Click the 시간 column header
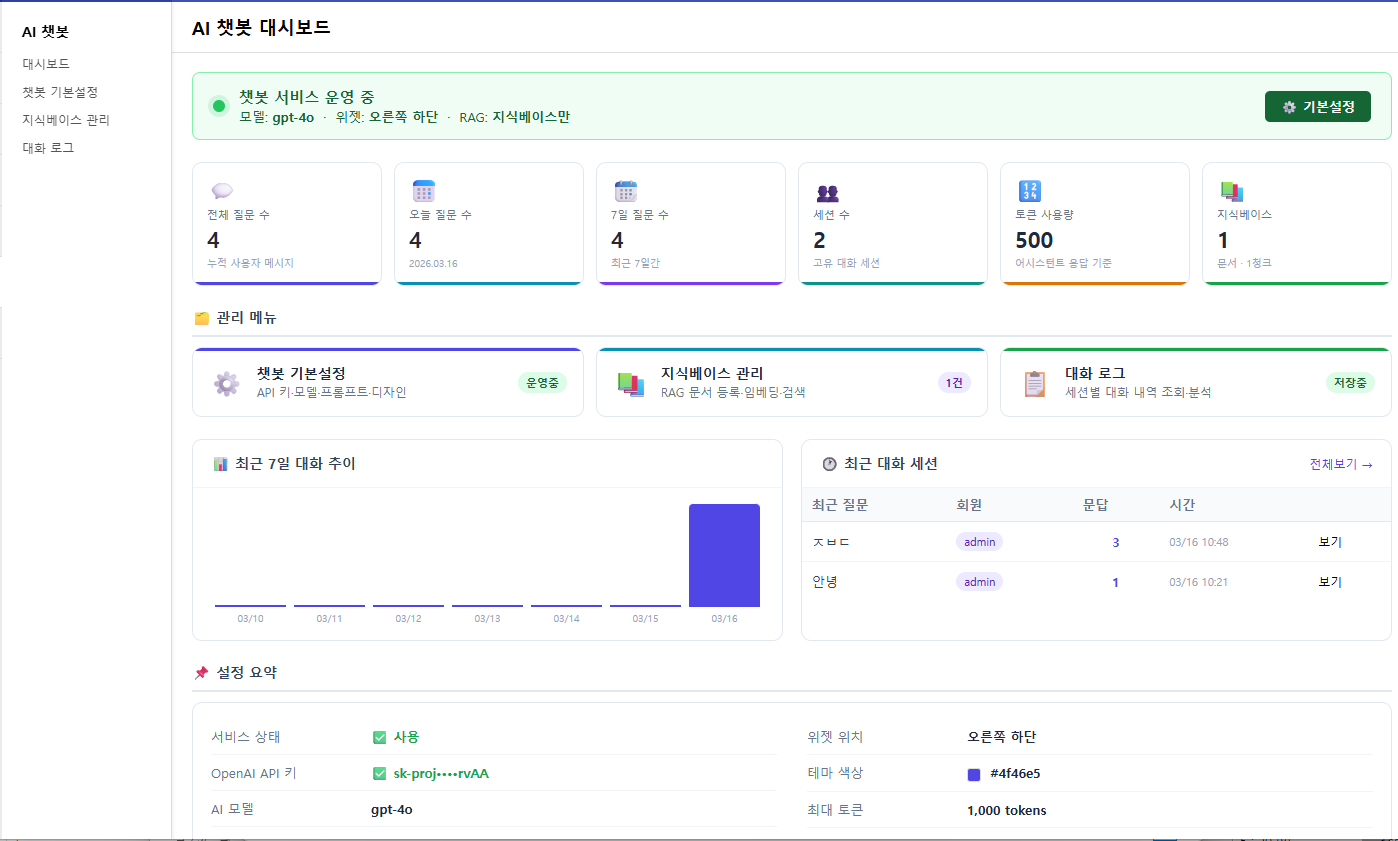The image size is (1398, 841). (1182, 505)
